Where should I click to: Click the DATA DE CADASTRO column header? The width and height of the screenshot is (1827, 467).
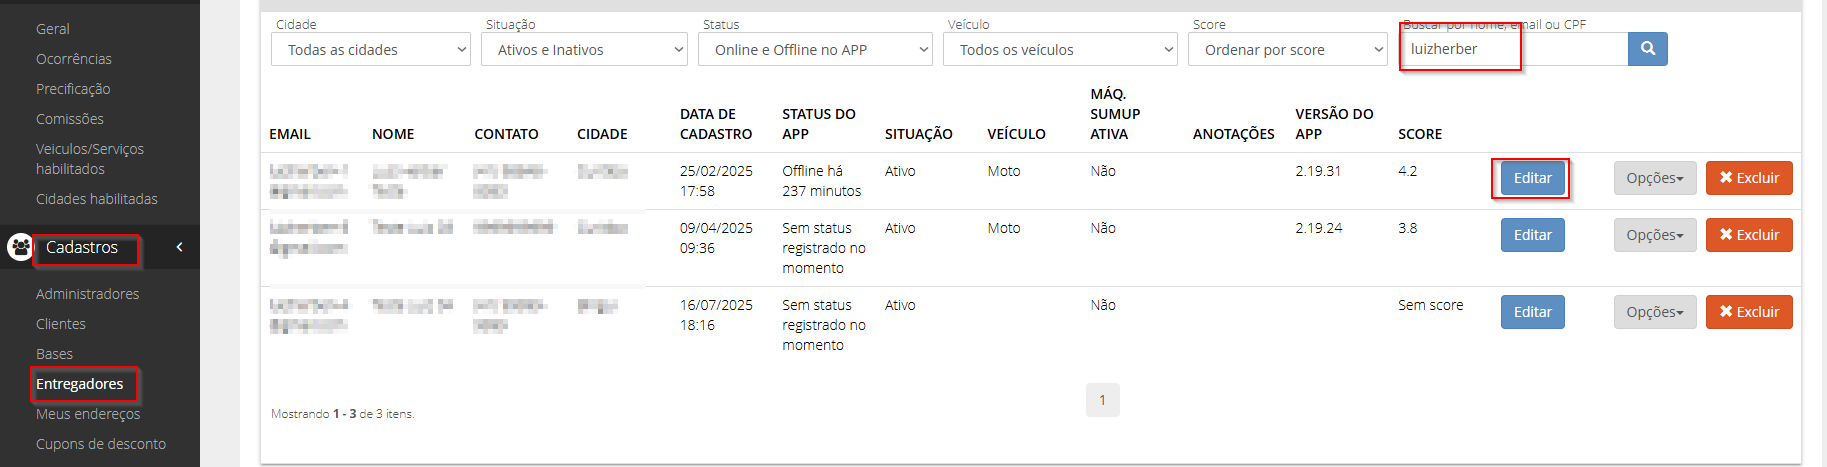pos(716,124)
